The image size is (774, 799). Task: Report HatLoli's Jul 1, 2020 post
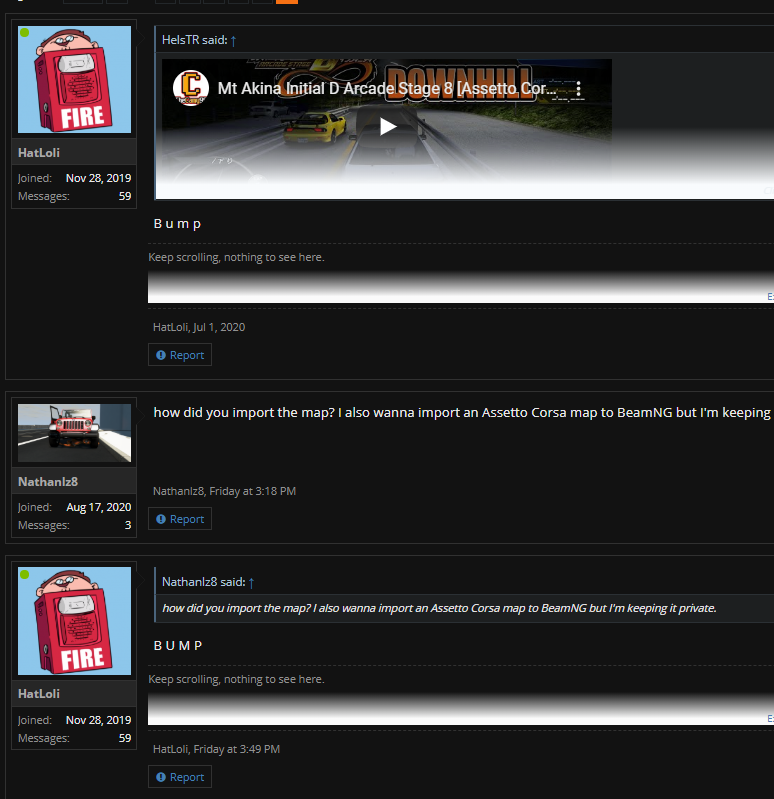point(180,355)
